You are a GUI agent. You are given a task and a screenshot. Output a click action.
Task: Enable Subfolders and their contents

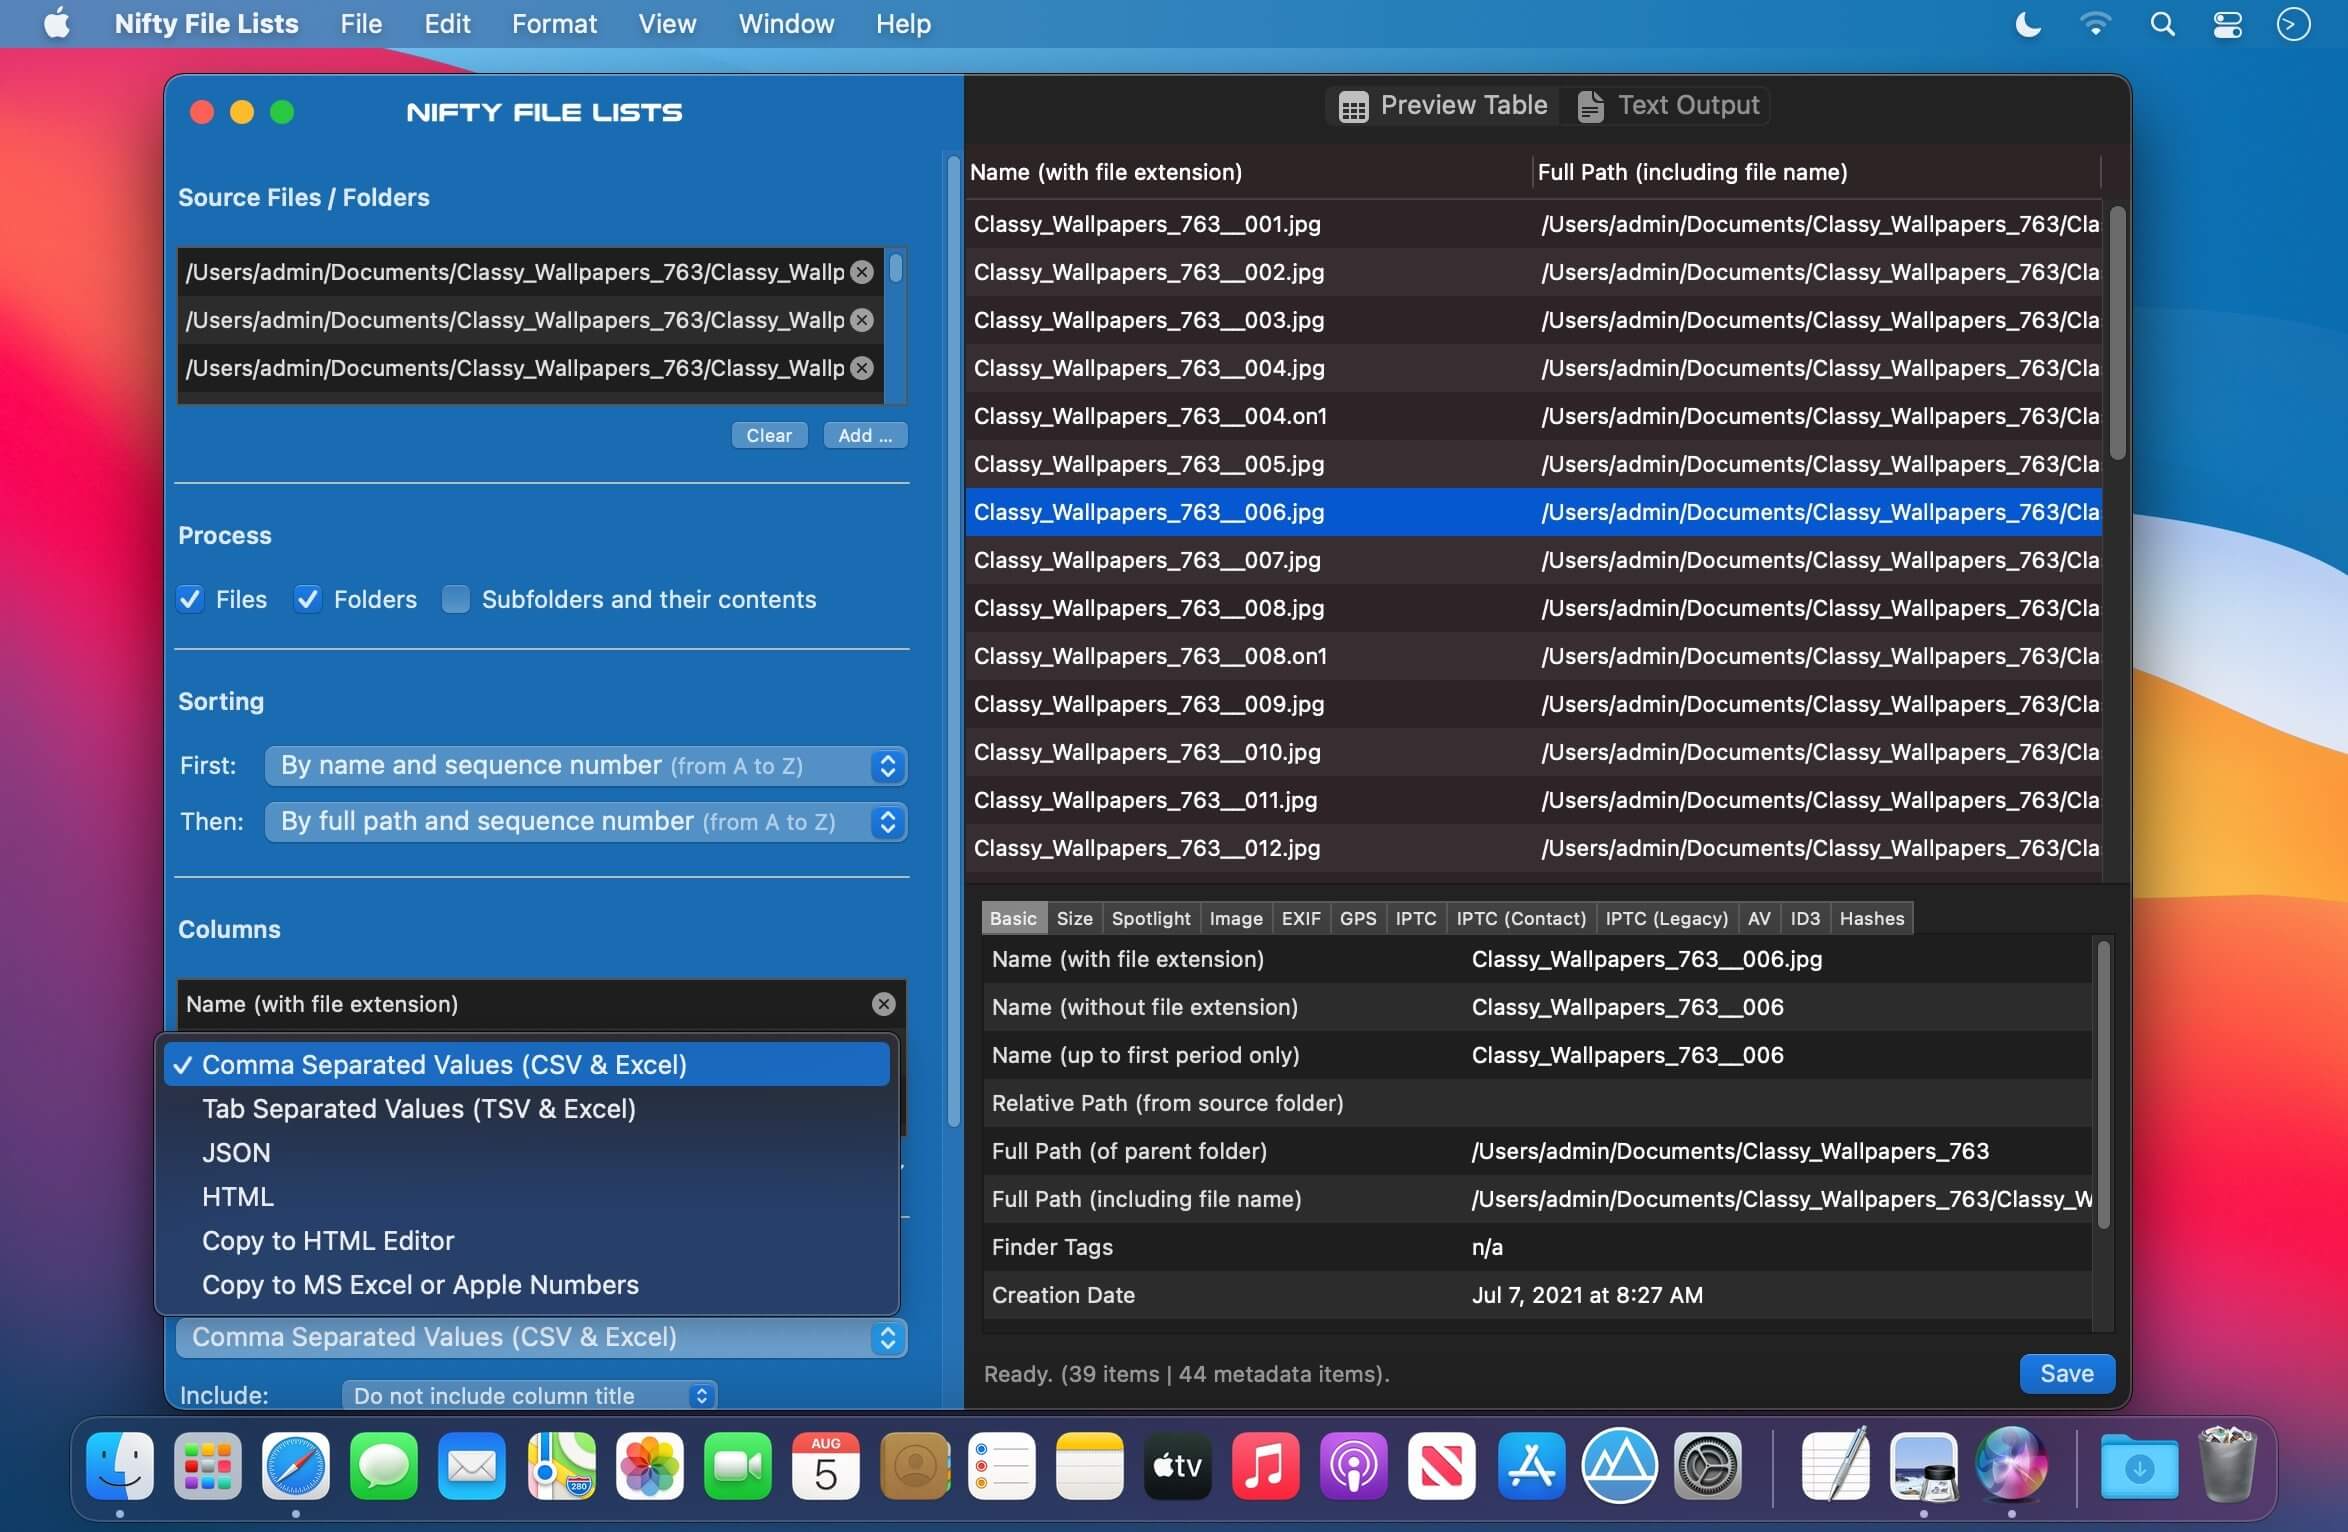[x=456, y=599]
